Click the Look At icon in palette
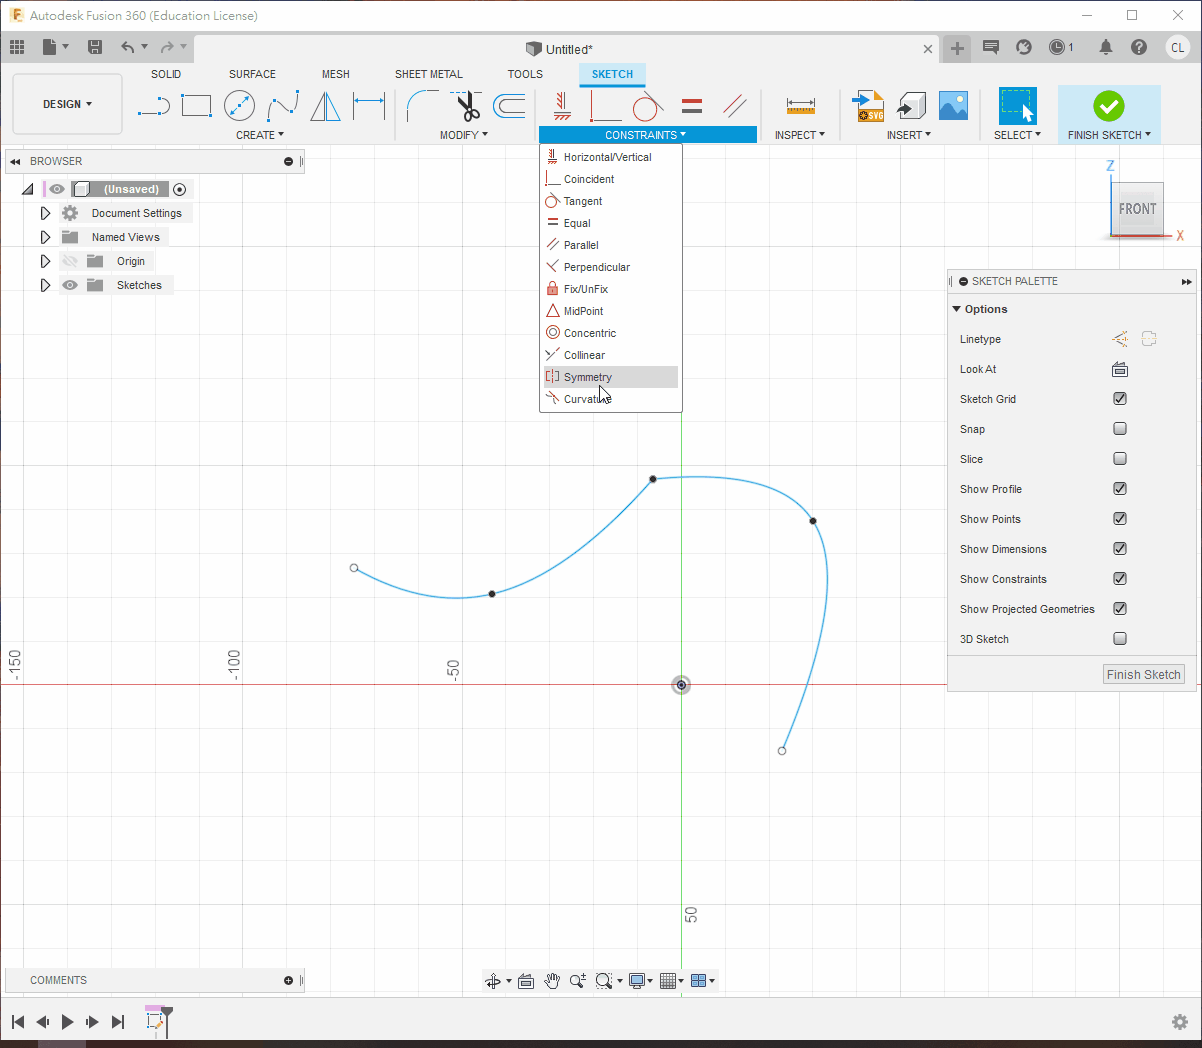The width and height of the screenshot is (1202, 1048). [1120, 370]
